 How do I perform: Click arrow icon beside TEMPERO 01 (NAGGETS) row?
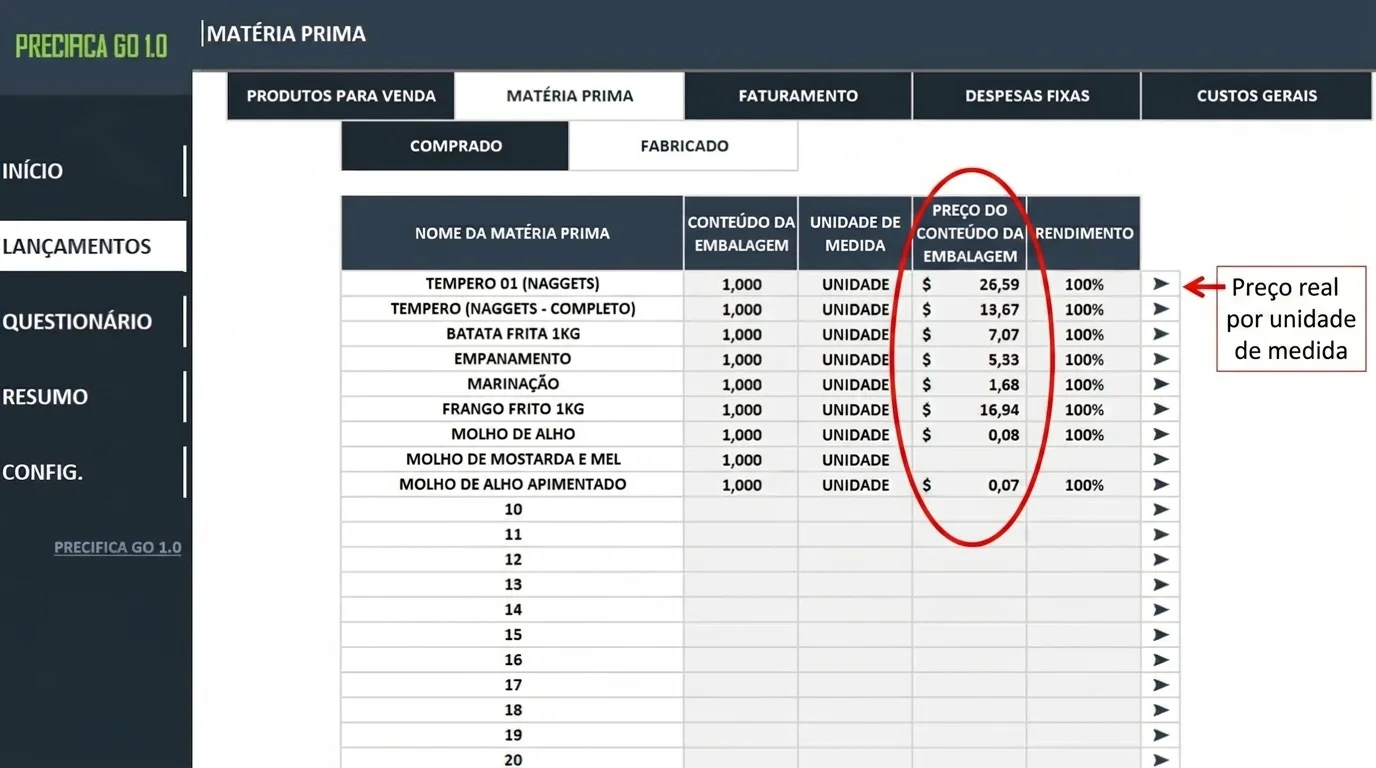[x=1160, y=284]
